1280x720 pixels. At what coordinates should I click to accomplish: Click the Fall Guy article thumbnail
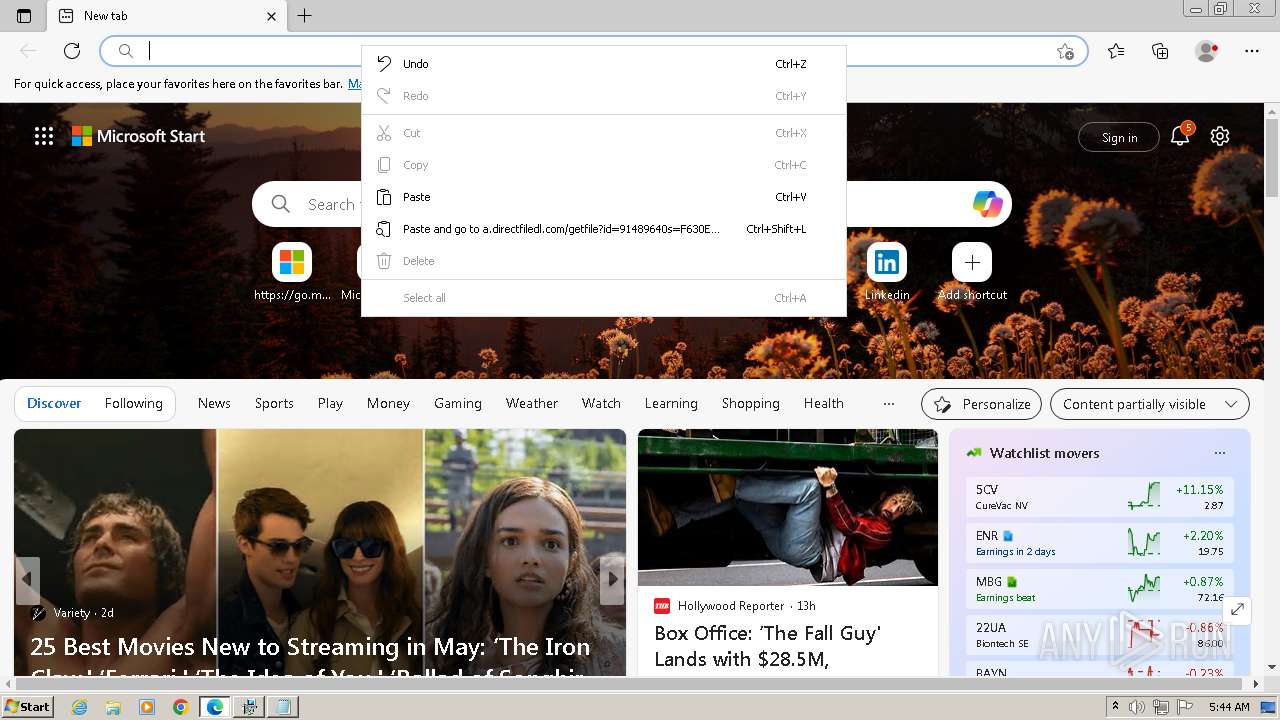[x=788, y=508]
